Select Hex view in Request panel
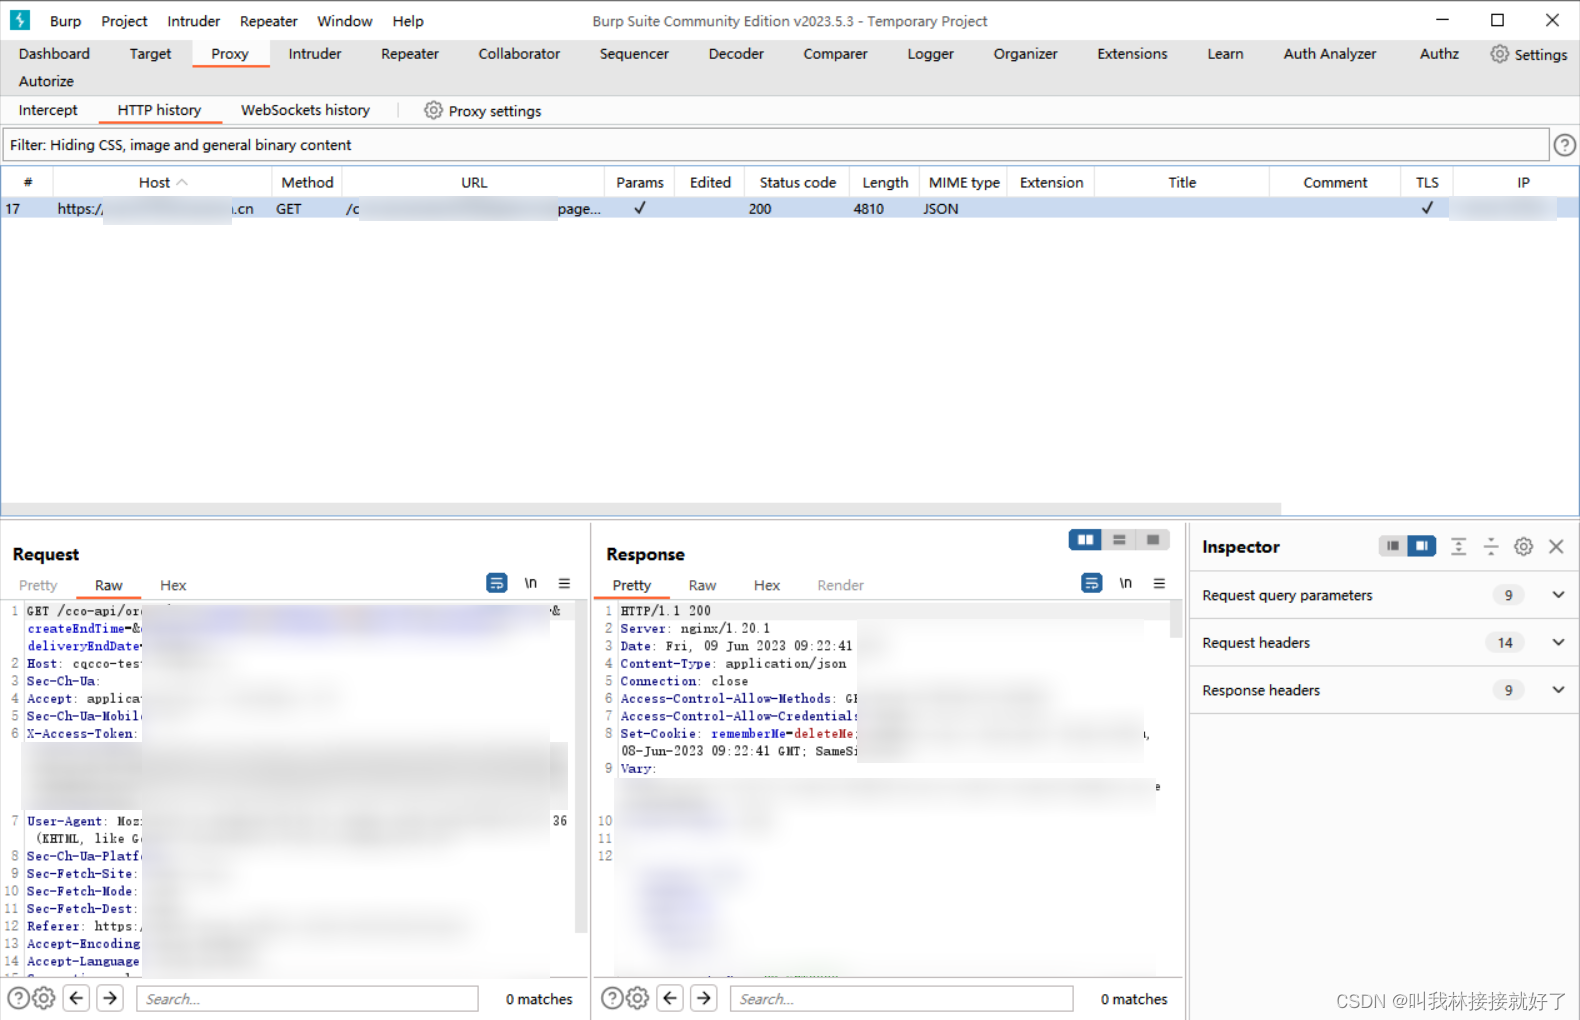Screen dimensions: 1580x1020 (173, 585)
